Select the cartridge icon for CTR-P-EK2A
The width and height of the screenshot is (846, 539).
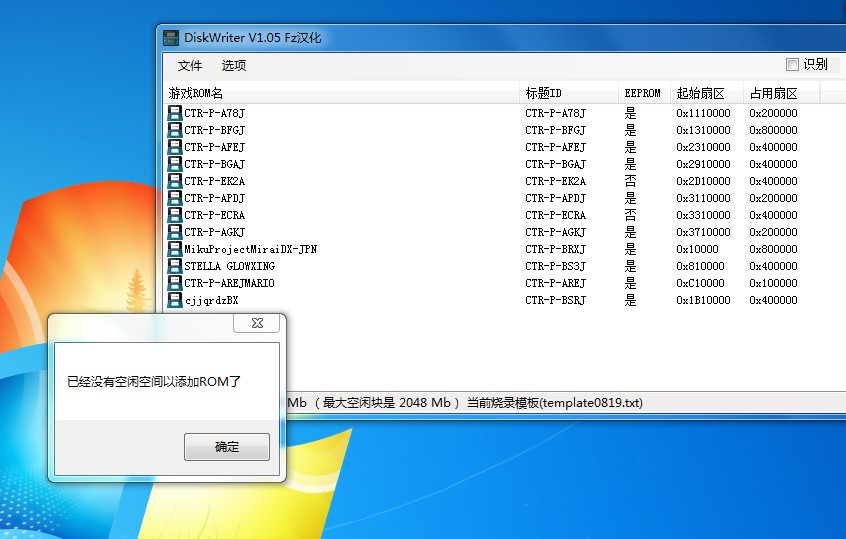[174, 181]
